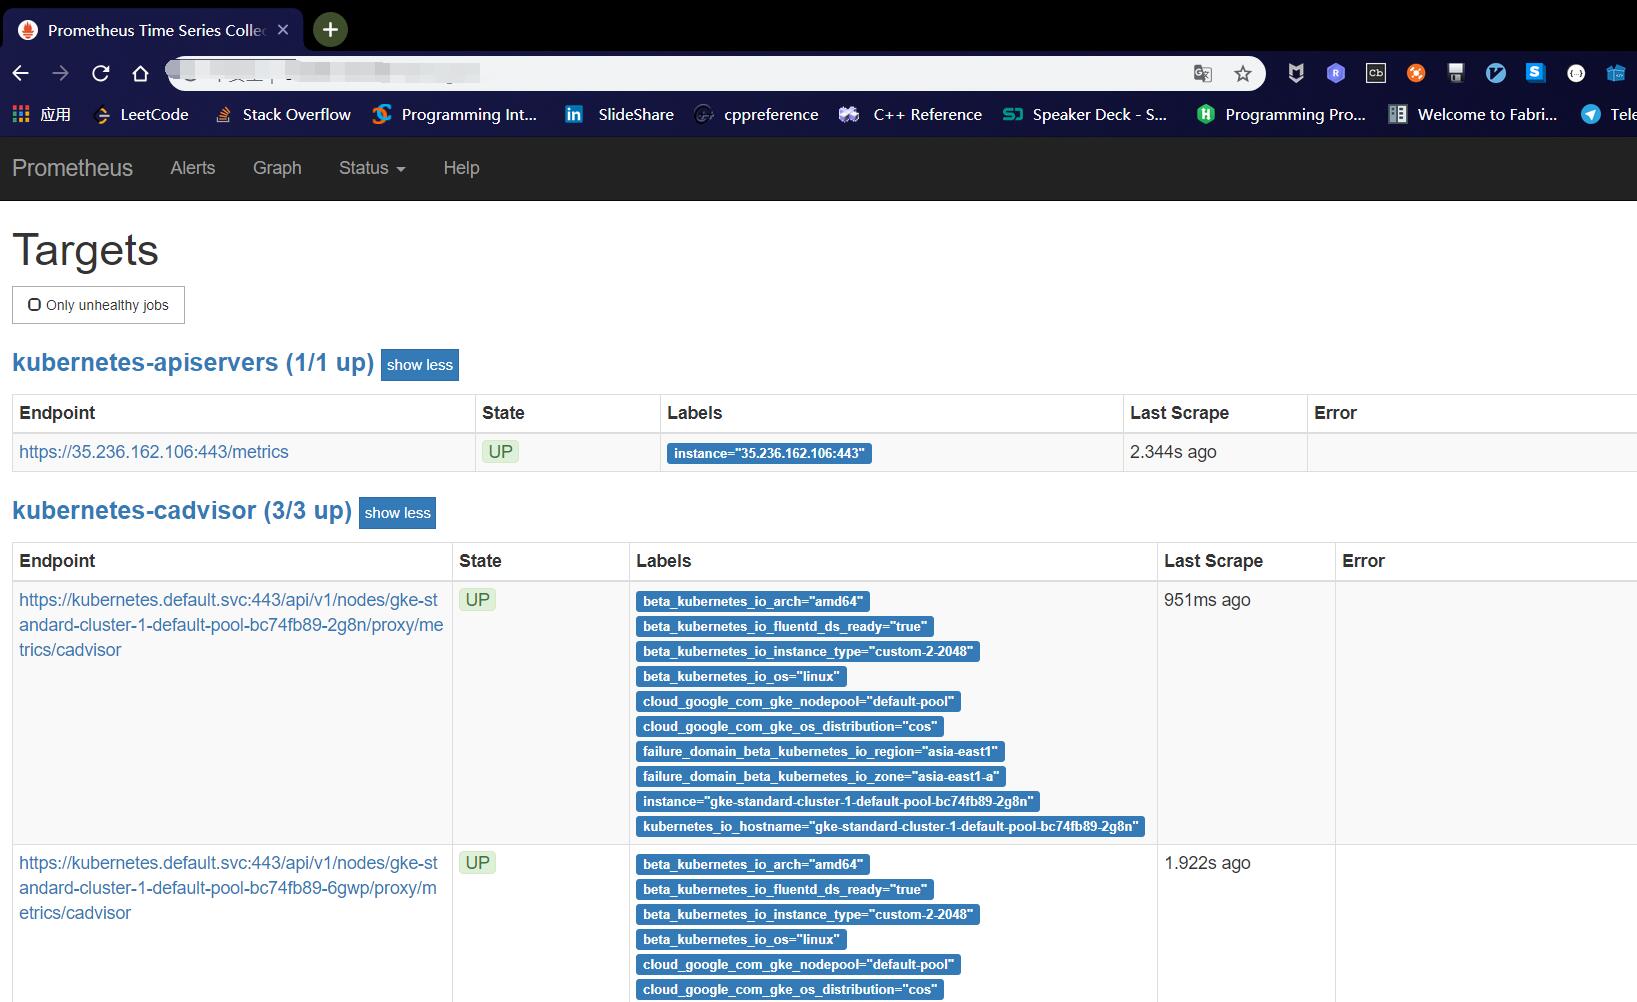Click the Prometheus brand link
The width and height of the screenshot is (1637, 1002).
click(x=72, y=168)
